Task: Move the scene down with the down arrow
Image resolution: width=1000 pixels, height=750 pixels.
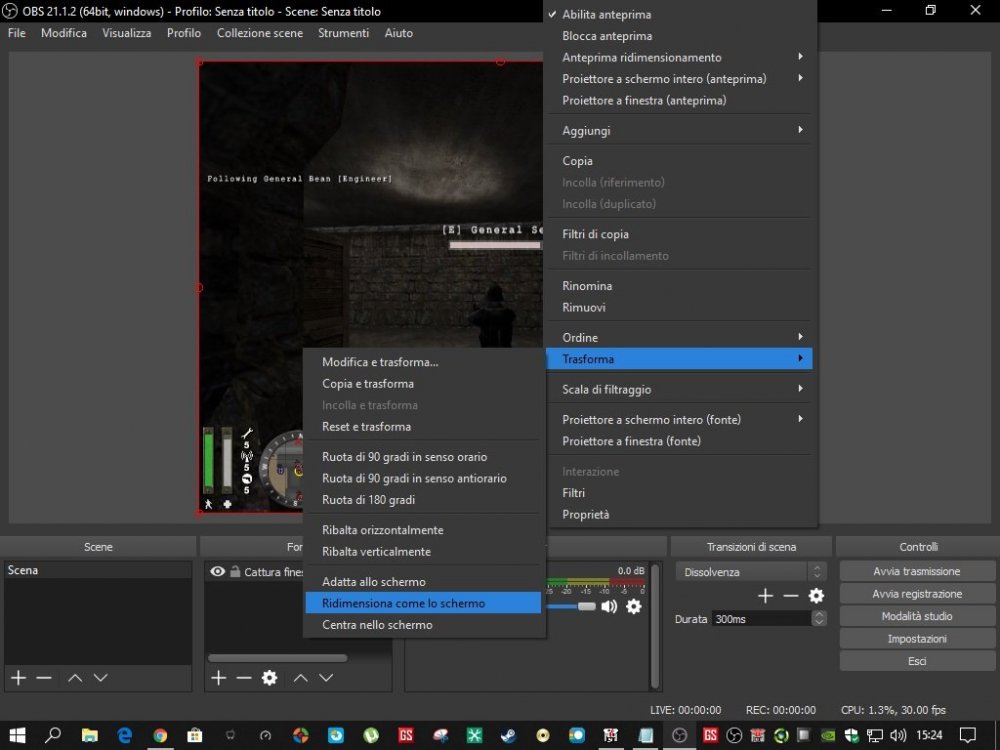Action: (100, 677)
